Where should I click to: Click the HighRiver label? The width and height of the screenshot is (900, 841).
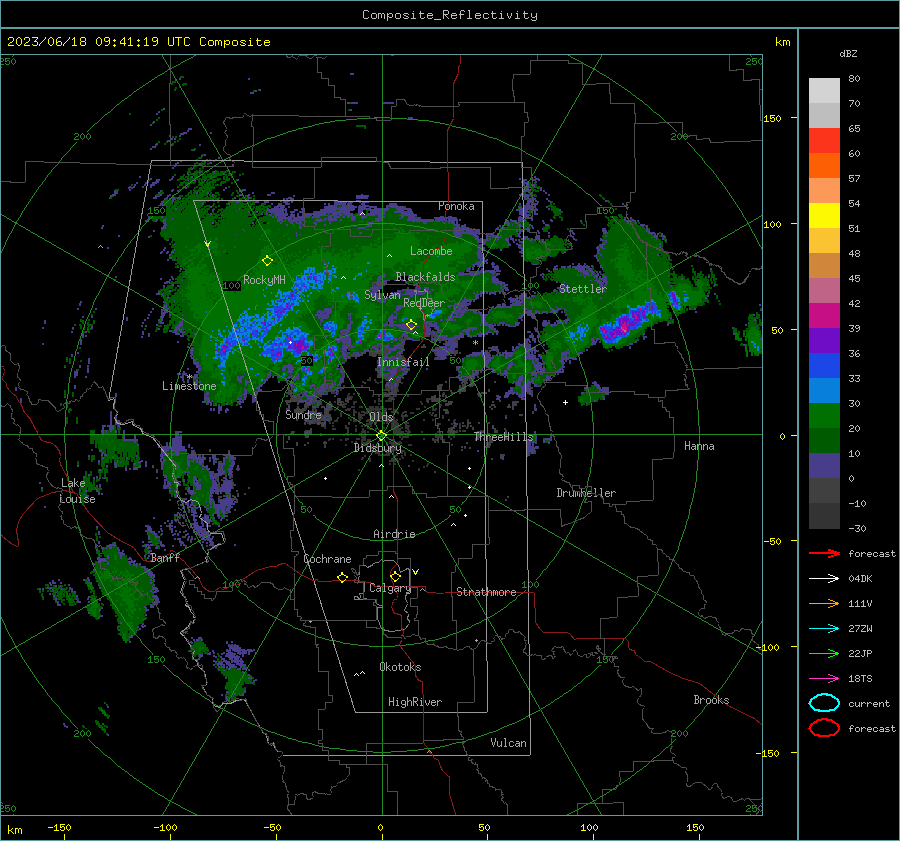pyautogui.click(x=415, y=702)
